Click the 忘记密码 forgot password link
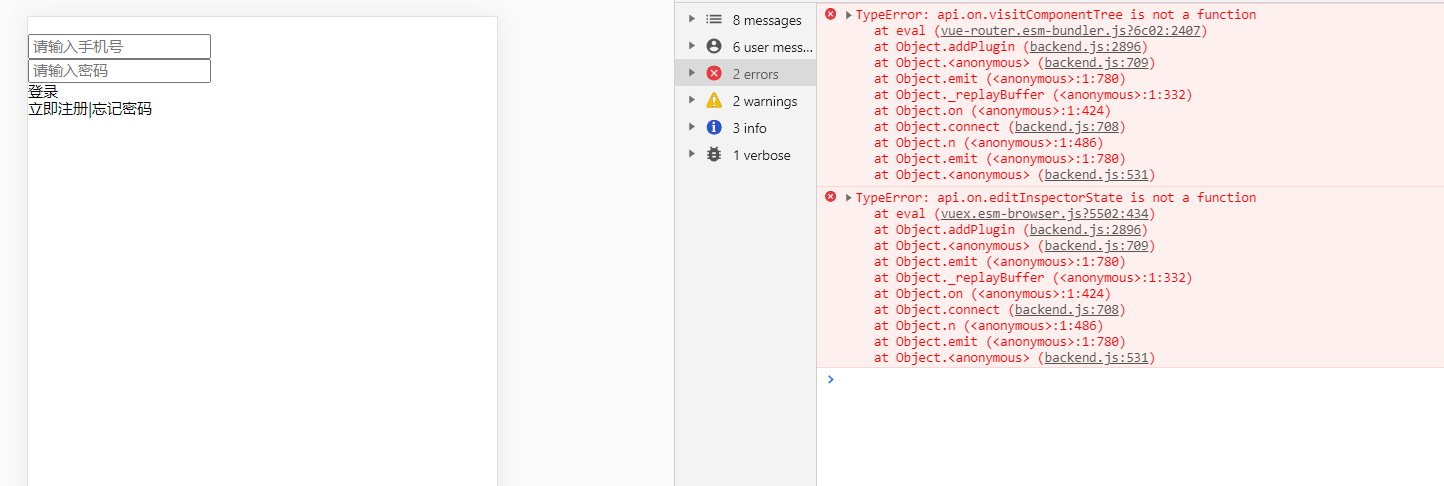Image resolution: width=1444 pixels, height=486 pixels. coord(122,109)
